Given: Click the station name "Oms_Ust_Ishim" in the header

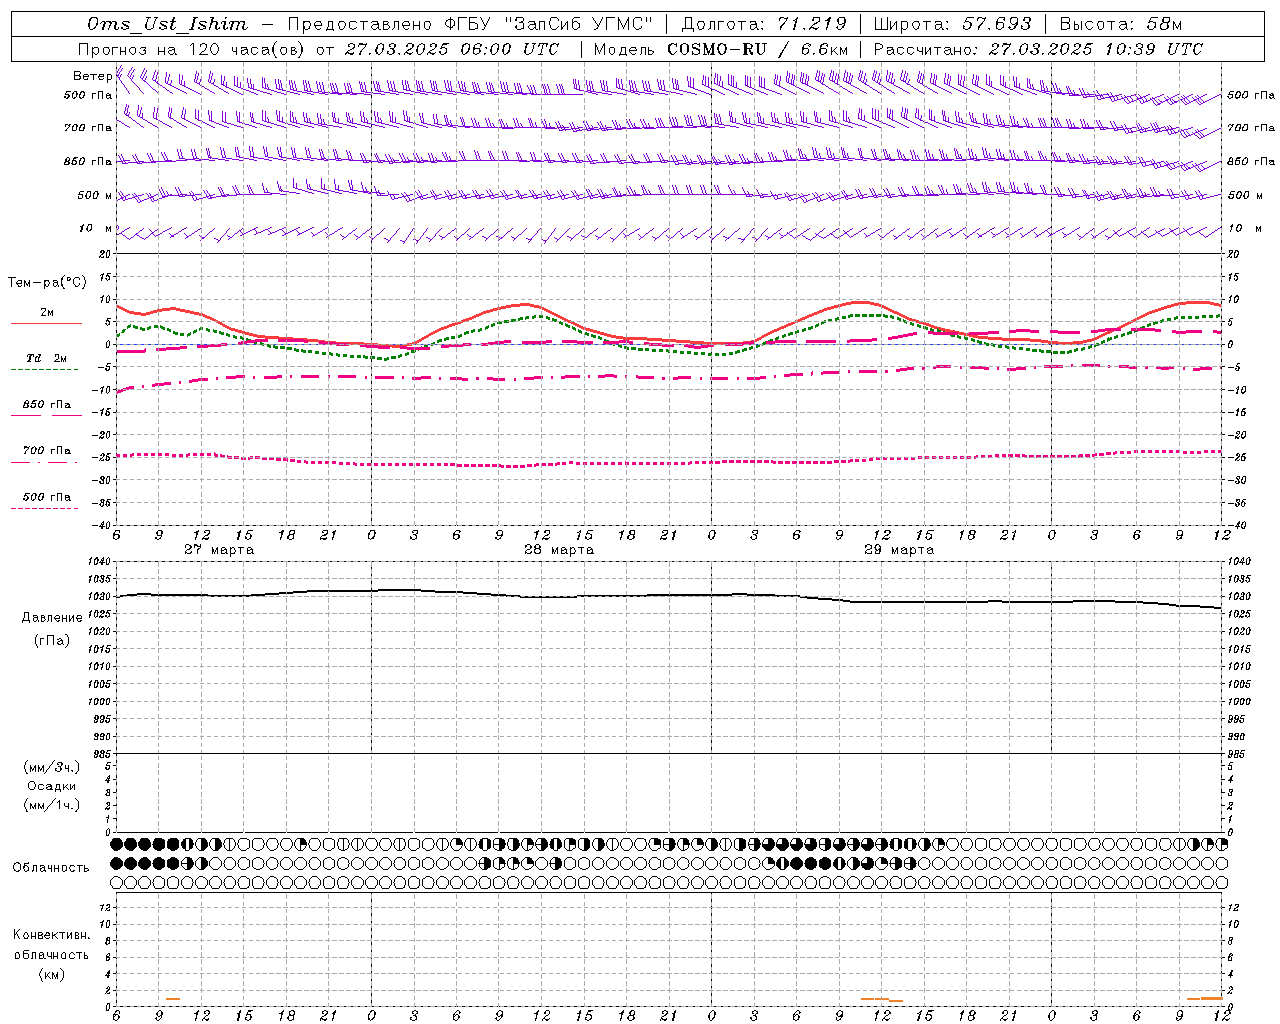Looking at the screenshot, I should [168, 24].
